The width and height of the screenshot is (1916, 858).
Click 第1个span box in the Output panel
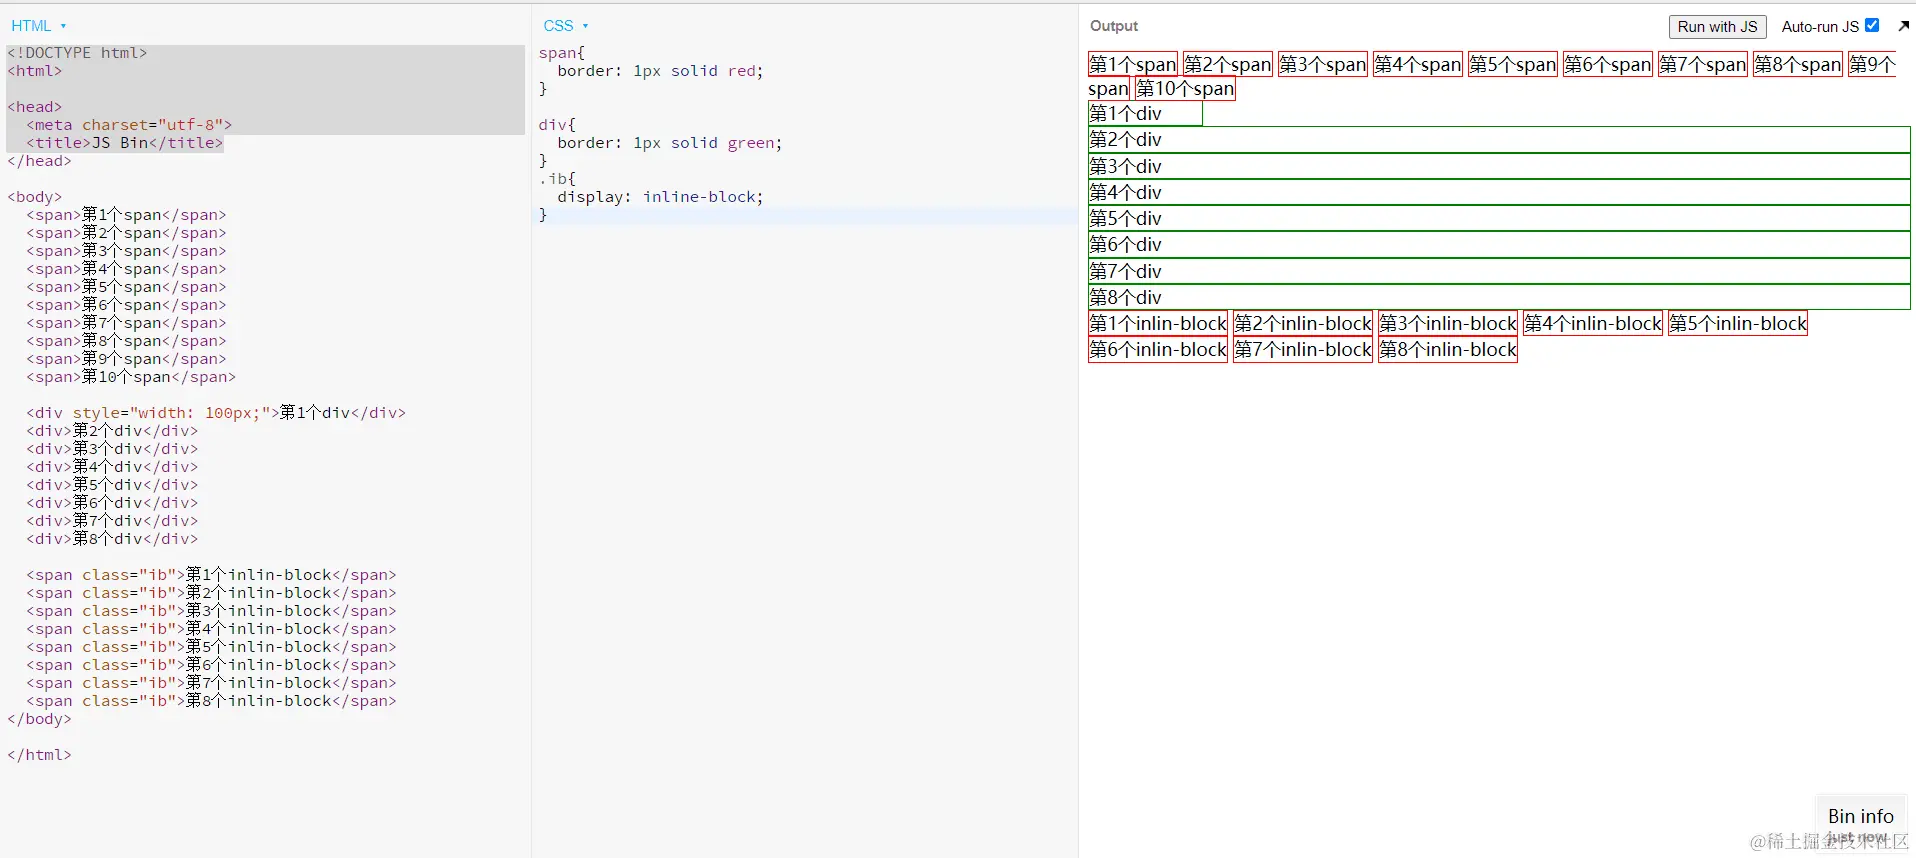[x=1133, y=64]
